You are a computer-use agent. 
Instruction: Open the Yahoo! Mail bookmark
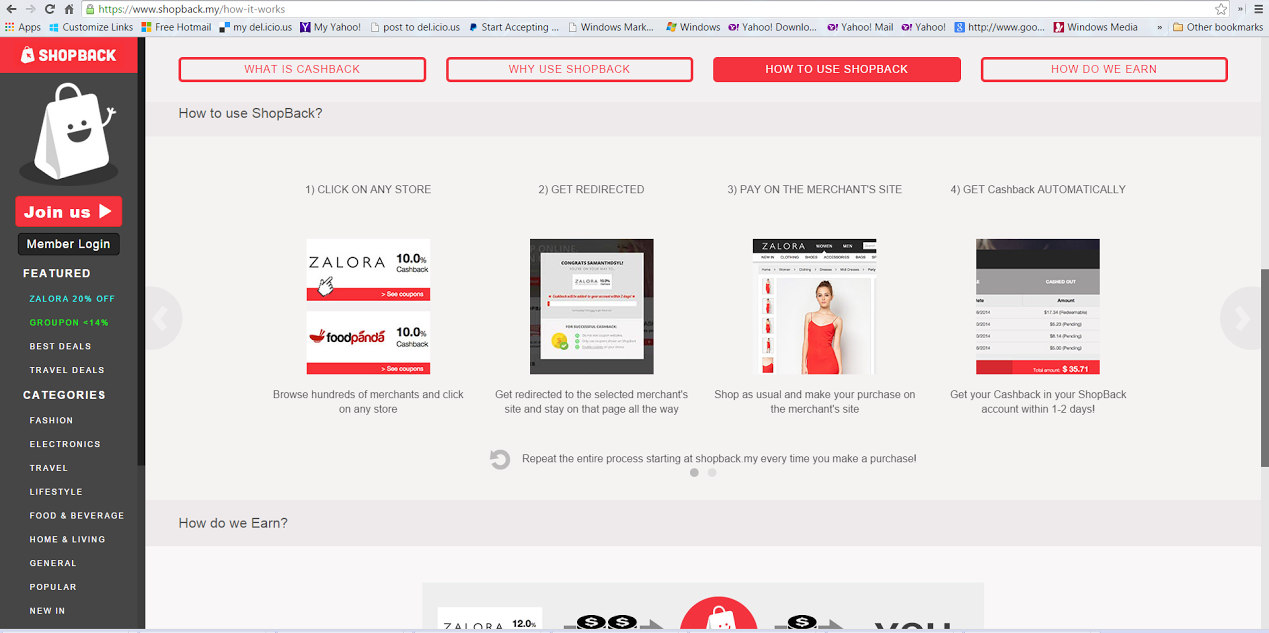tap(860, 27)
